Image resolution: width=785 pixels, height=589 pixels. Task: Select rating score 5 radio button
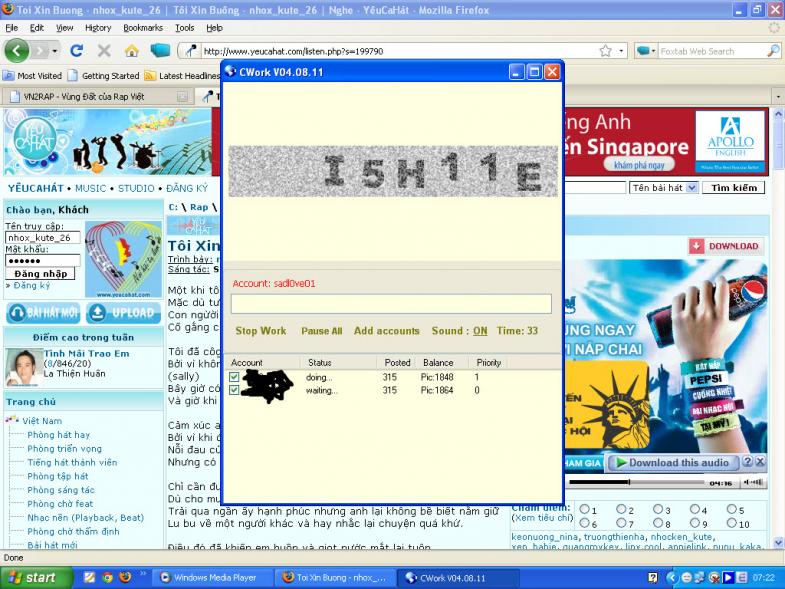(732, 509)
